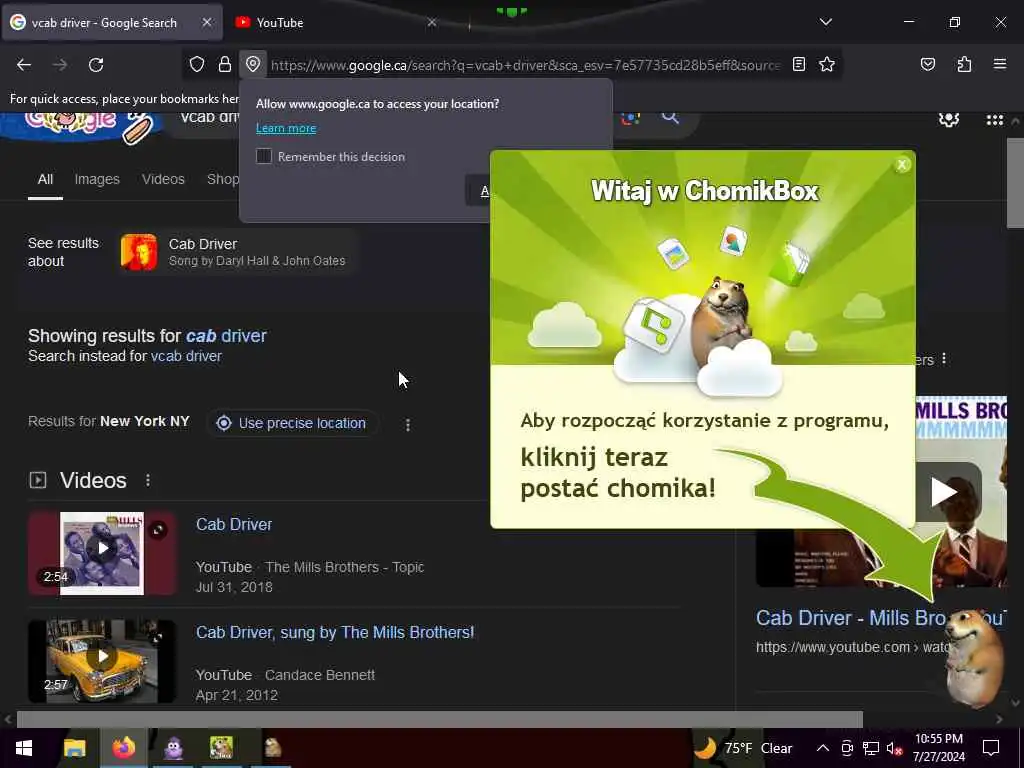
Task: Reload the page with the refresh icon
Action: coord(96,65)
